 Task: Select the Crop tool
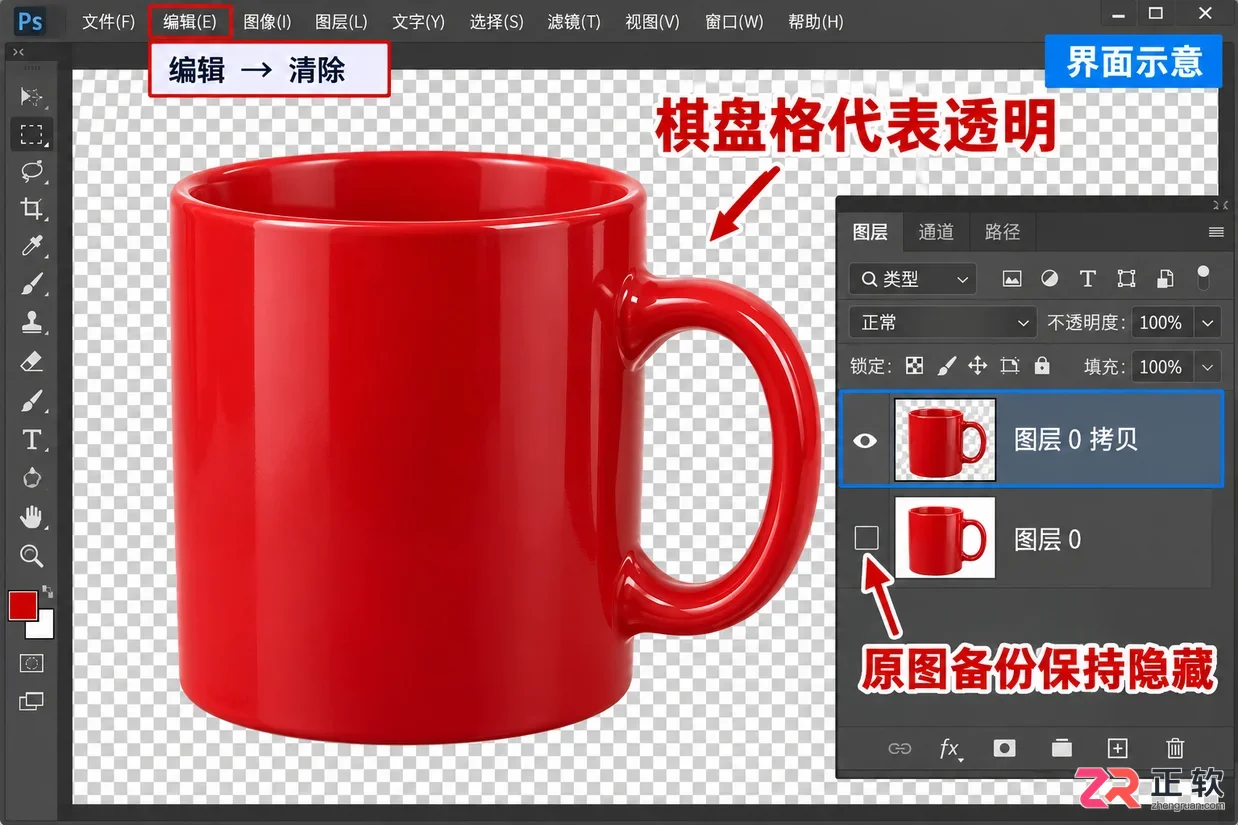tap(32, 208)
